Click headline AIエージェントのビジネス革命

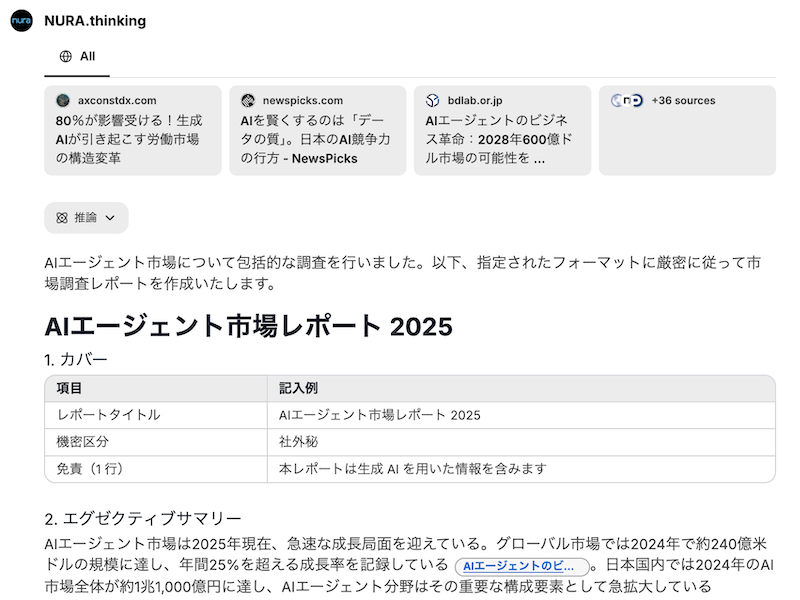pos(499,139)
